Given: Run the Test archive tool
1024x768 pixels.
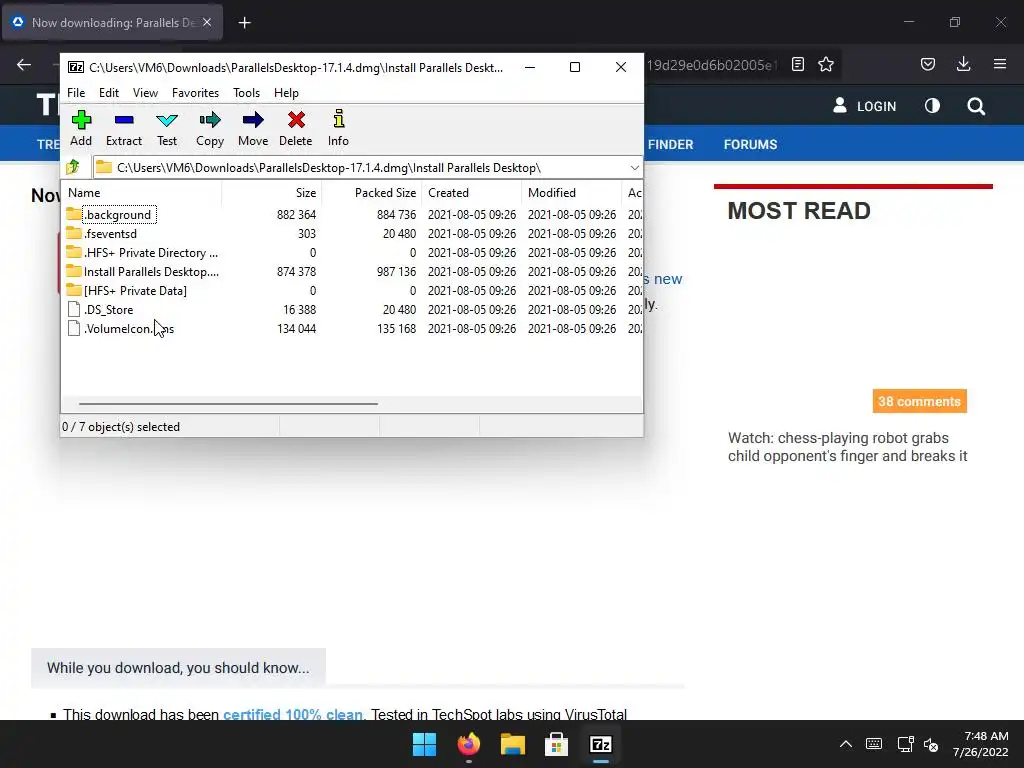Looking at the screenshot, I should tap(167, 128).
